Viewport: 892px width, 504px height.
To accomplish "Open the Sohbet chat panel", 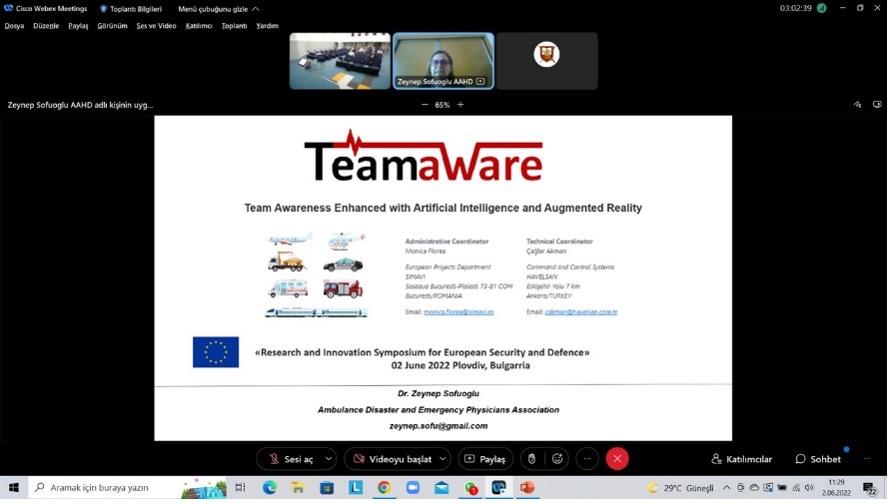I will click(x=818, y=459).
